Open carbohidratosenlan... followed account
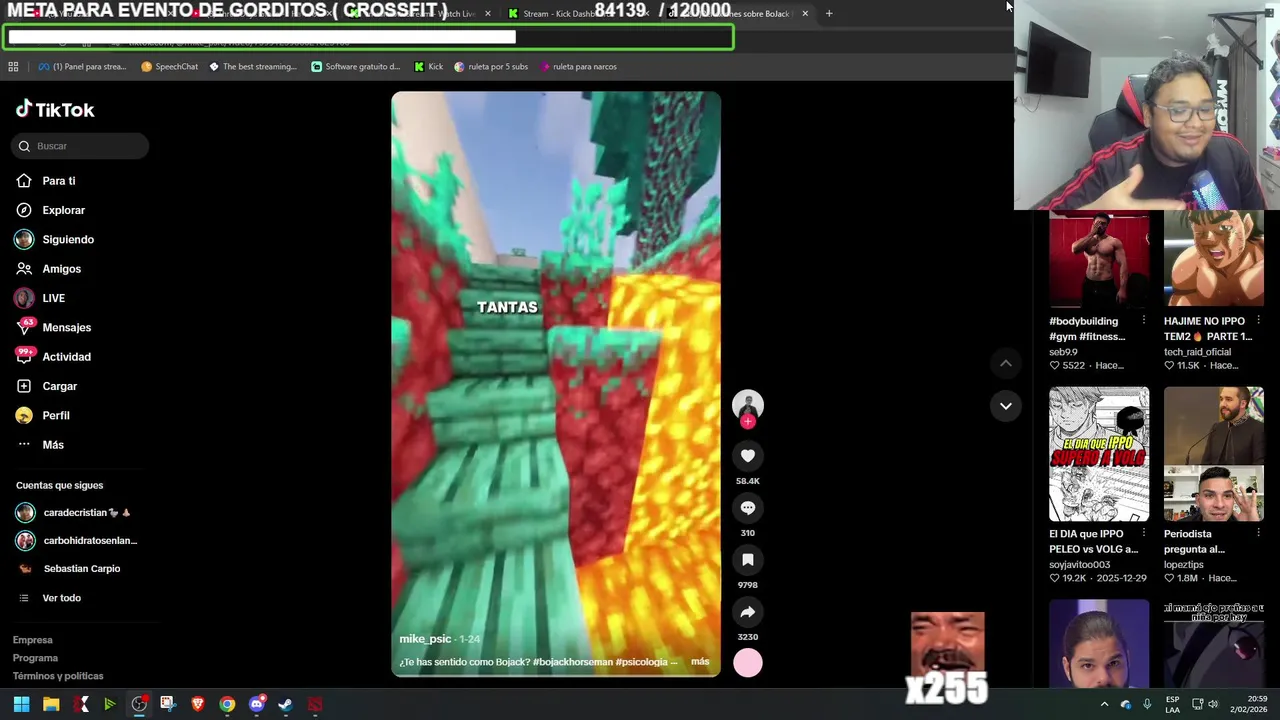 (x=77, y=541)
